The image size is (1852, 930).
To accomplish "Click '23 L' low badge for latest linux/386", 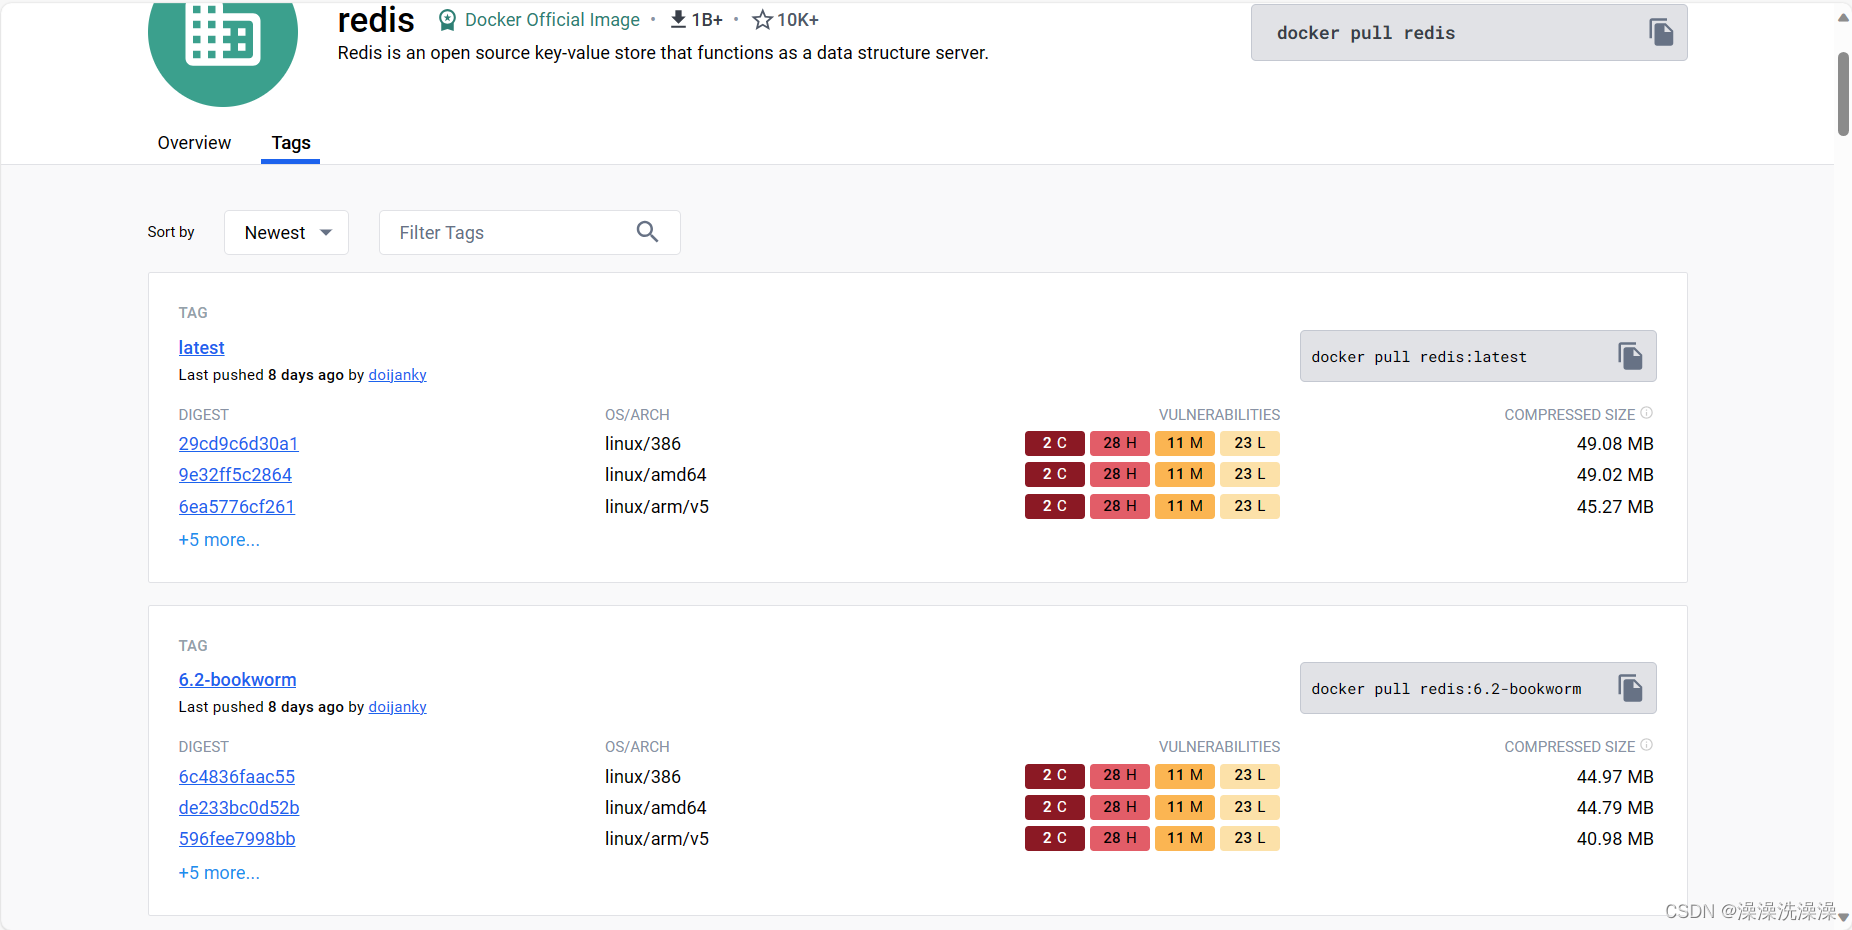I will [x=1249, y=443].
